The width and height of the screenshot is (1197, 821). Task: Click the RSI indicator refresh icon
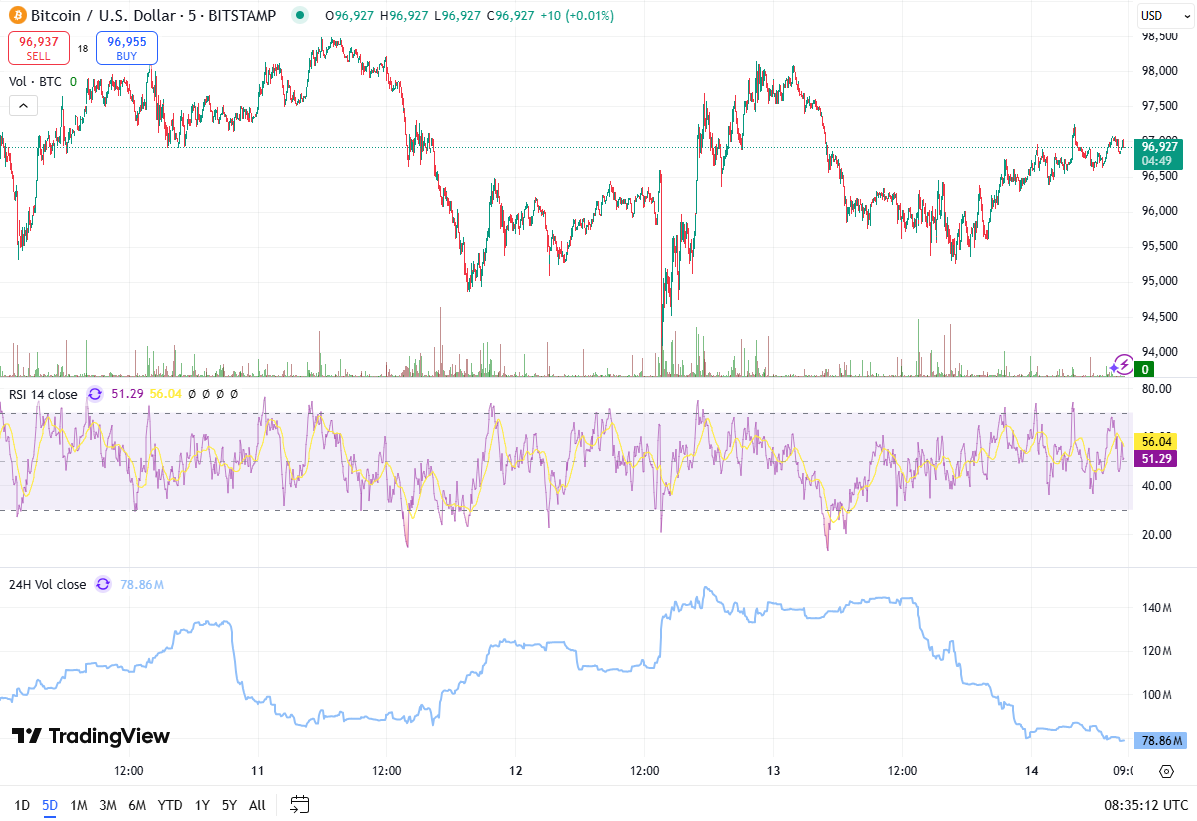point(95,394)
